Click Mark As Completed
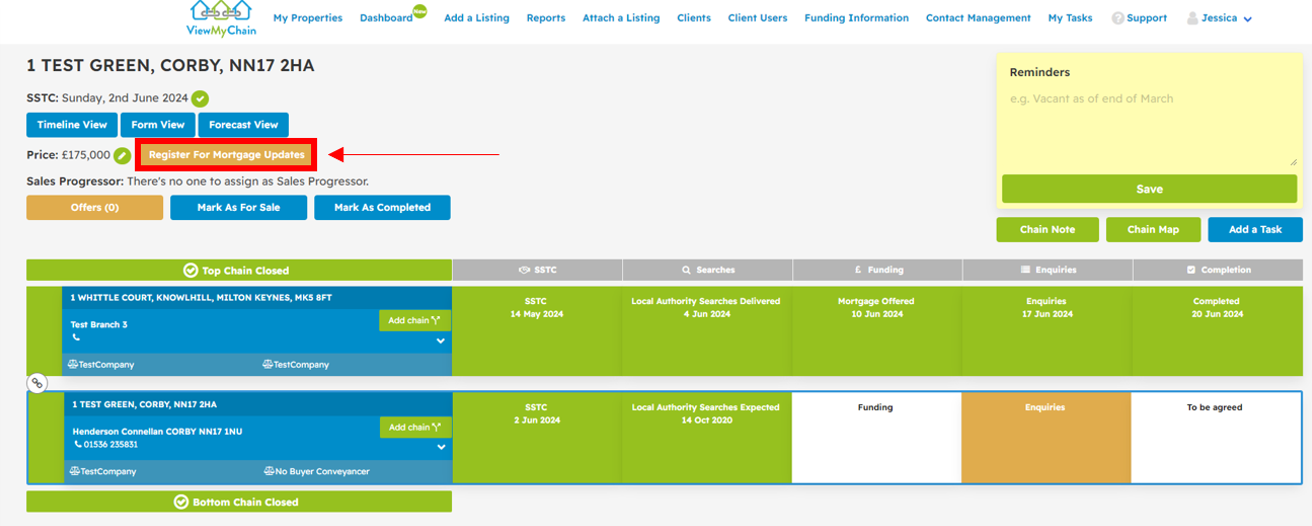Image resolution: width=1312 pixels, height=526 pixels. 382,207
